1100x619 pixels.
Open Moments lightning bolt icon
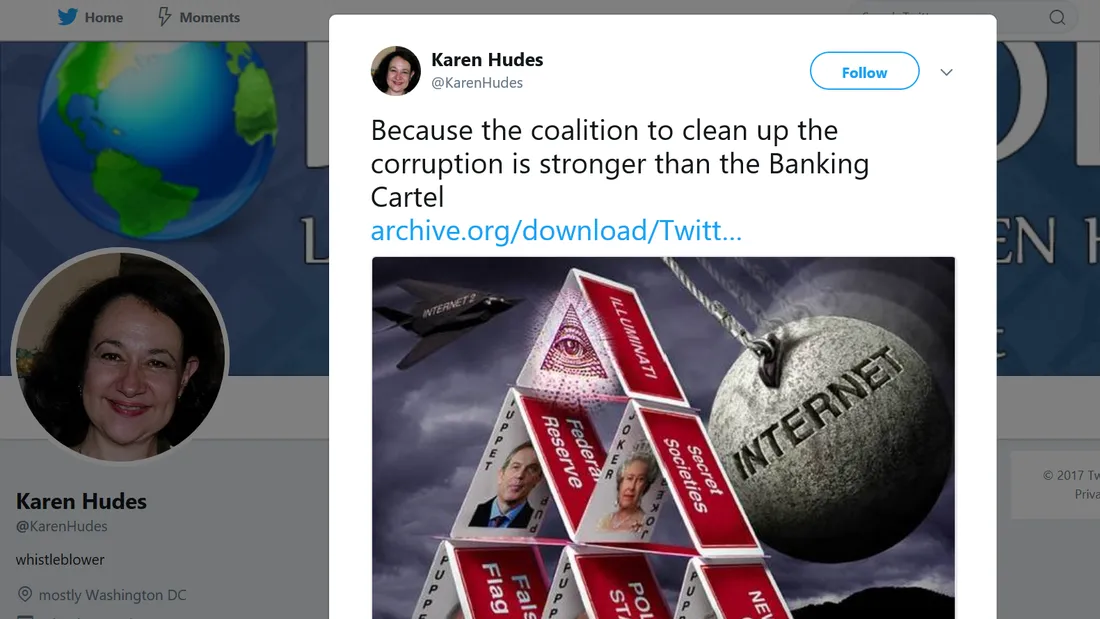click(164, 17)
